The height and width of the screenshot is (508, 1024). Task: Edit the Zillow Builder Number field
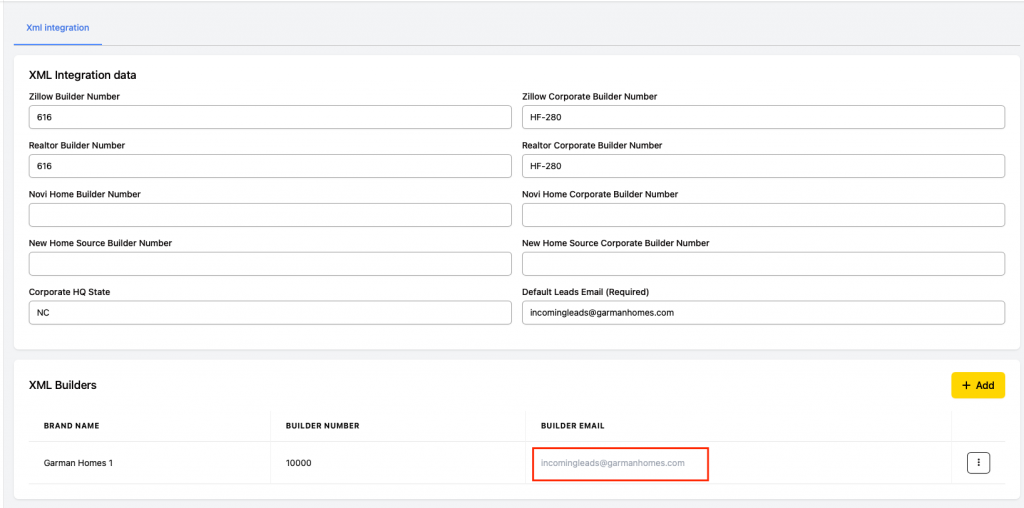pyautogui.click(x=270, y=118)
